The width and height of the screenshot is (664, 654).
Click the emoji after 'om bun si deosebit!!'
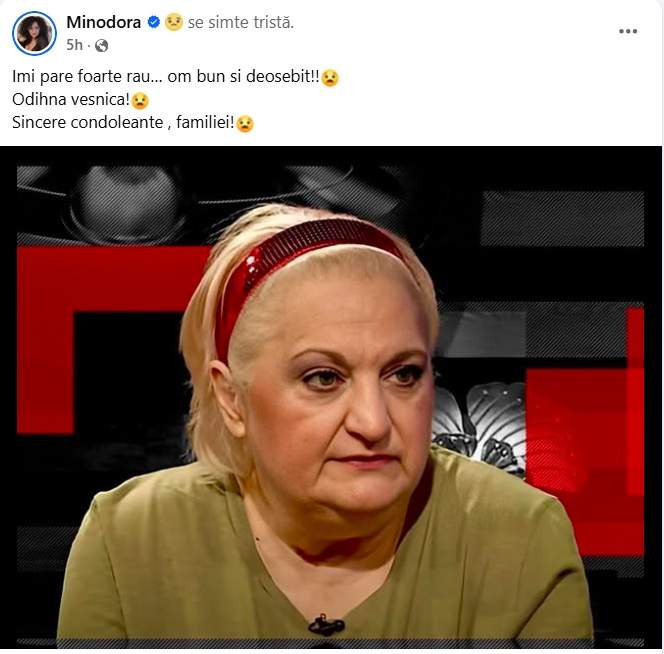pyautogui.click(x=330, y=78)
